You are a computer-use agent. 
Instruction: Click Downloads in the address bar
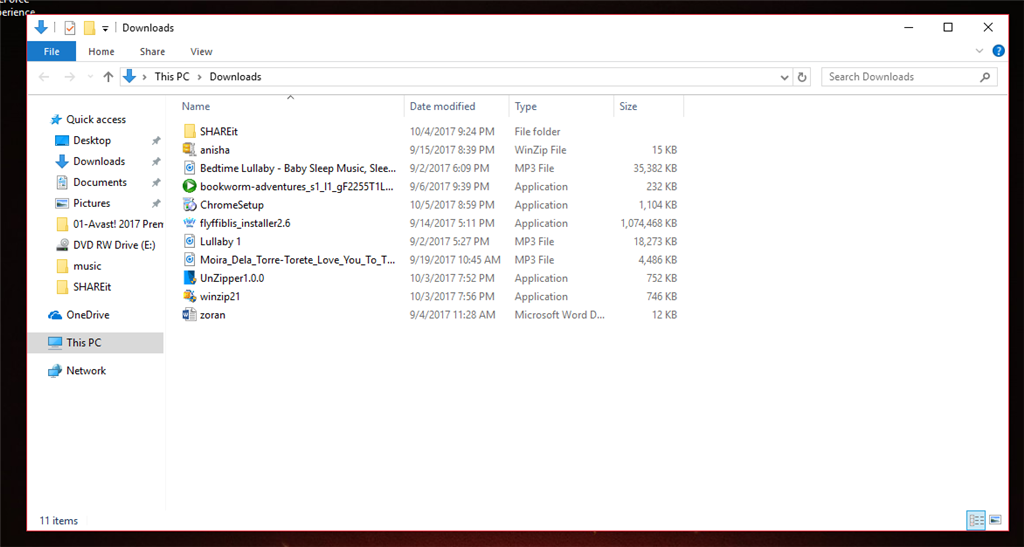click(x=235, y=76)
